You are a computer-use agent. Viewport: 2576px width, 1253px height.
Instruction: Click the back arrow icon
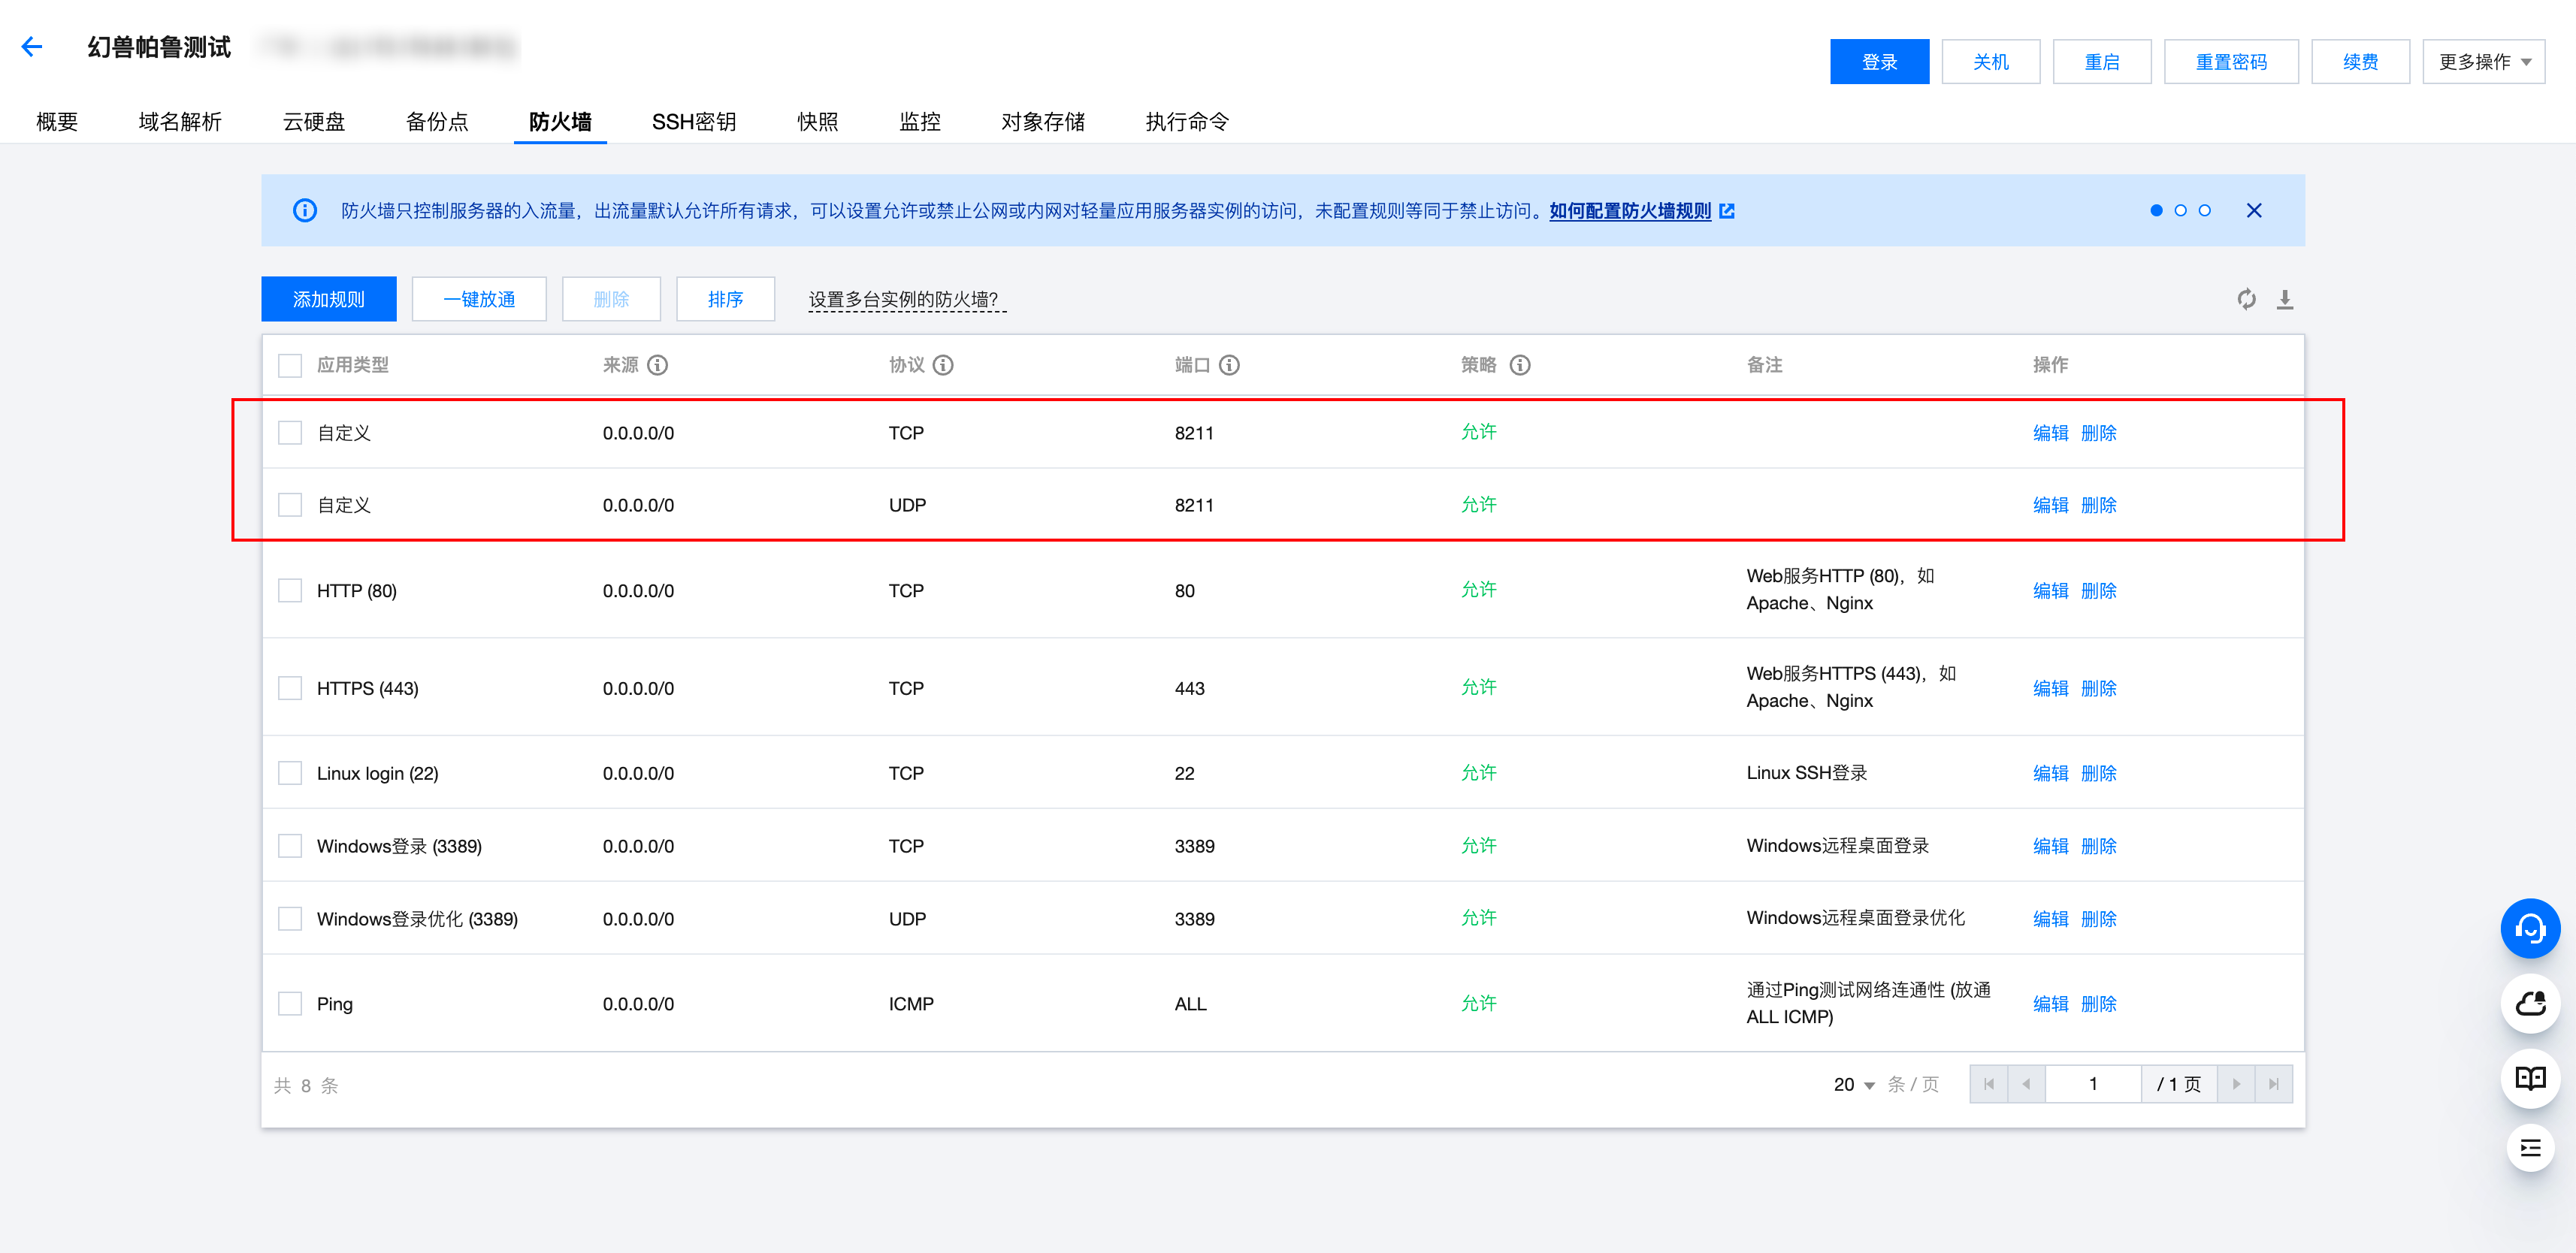pyautogui.click(x=32, y=47)
